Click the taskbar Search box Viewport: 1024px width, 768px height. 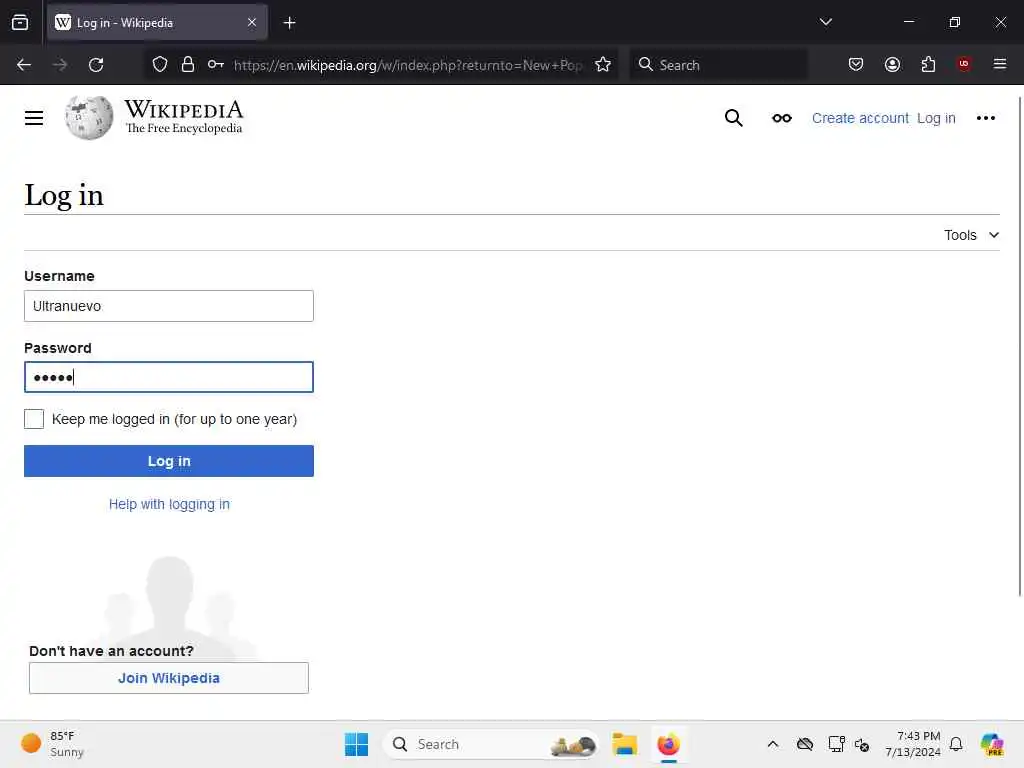pos(491,744)
